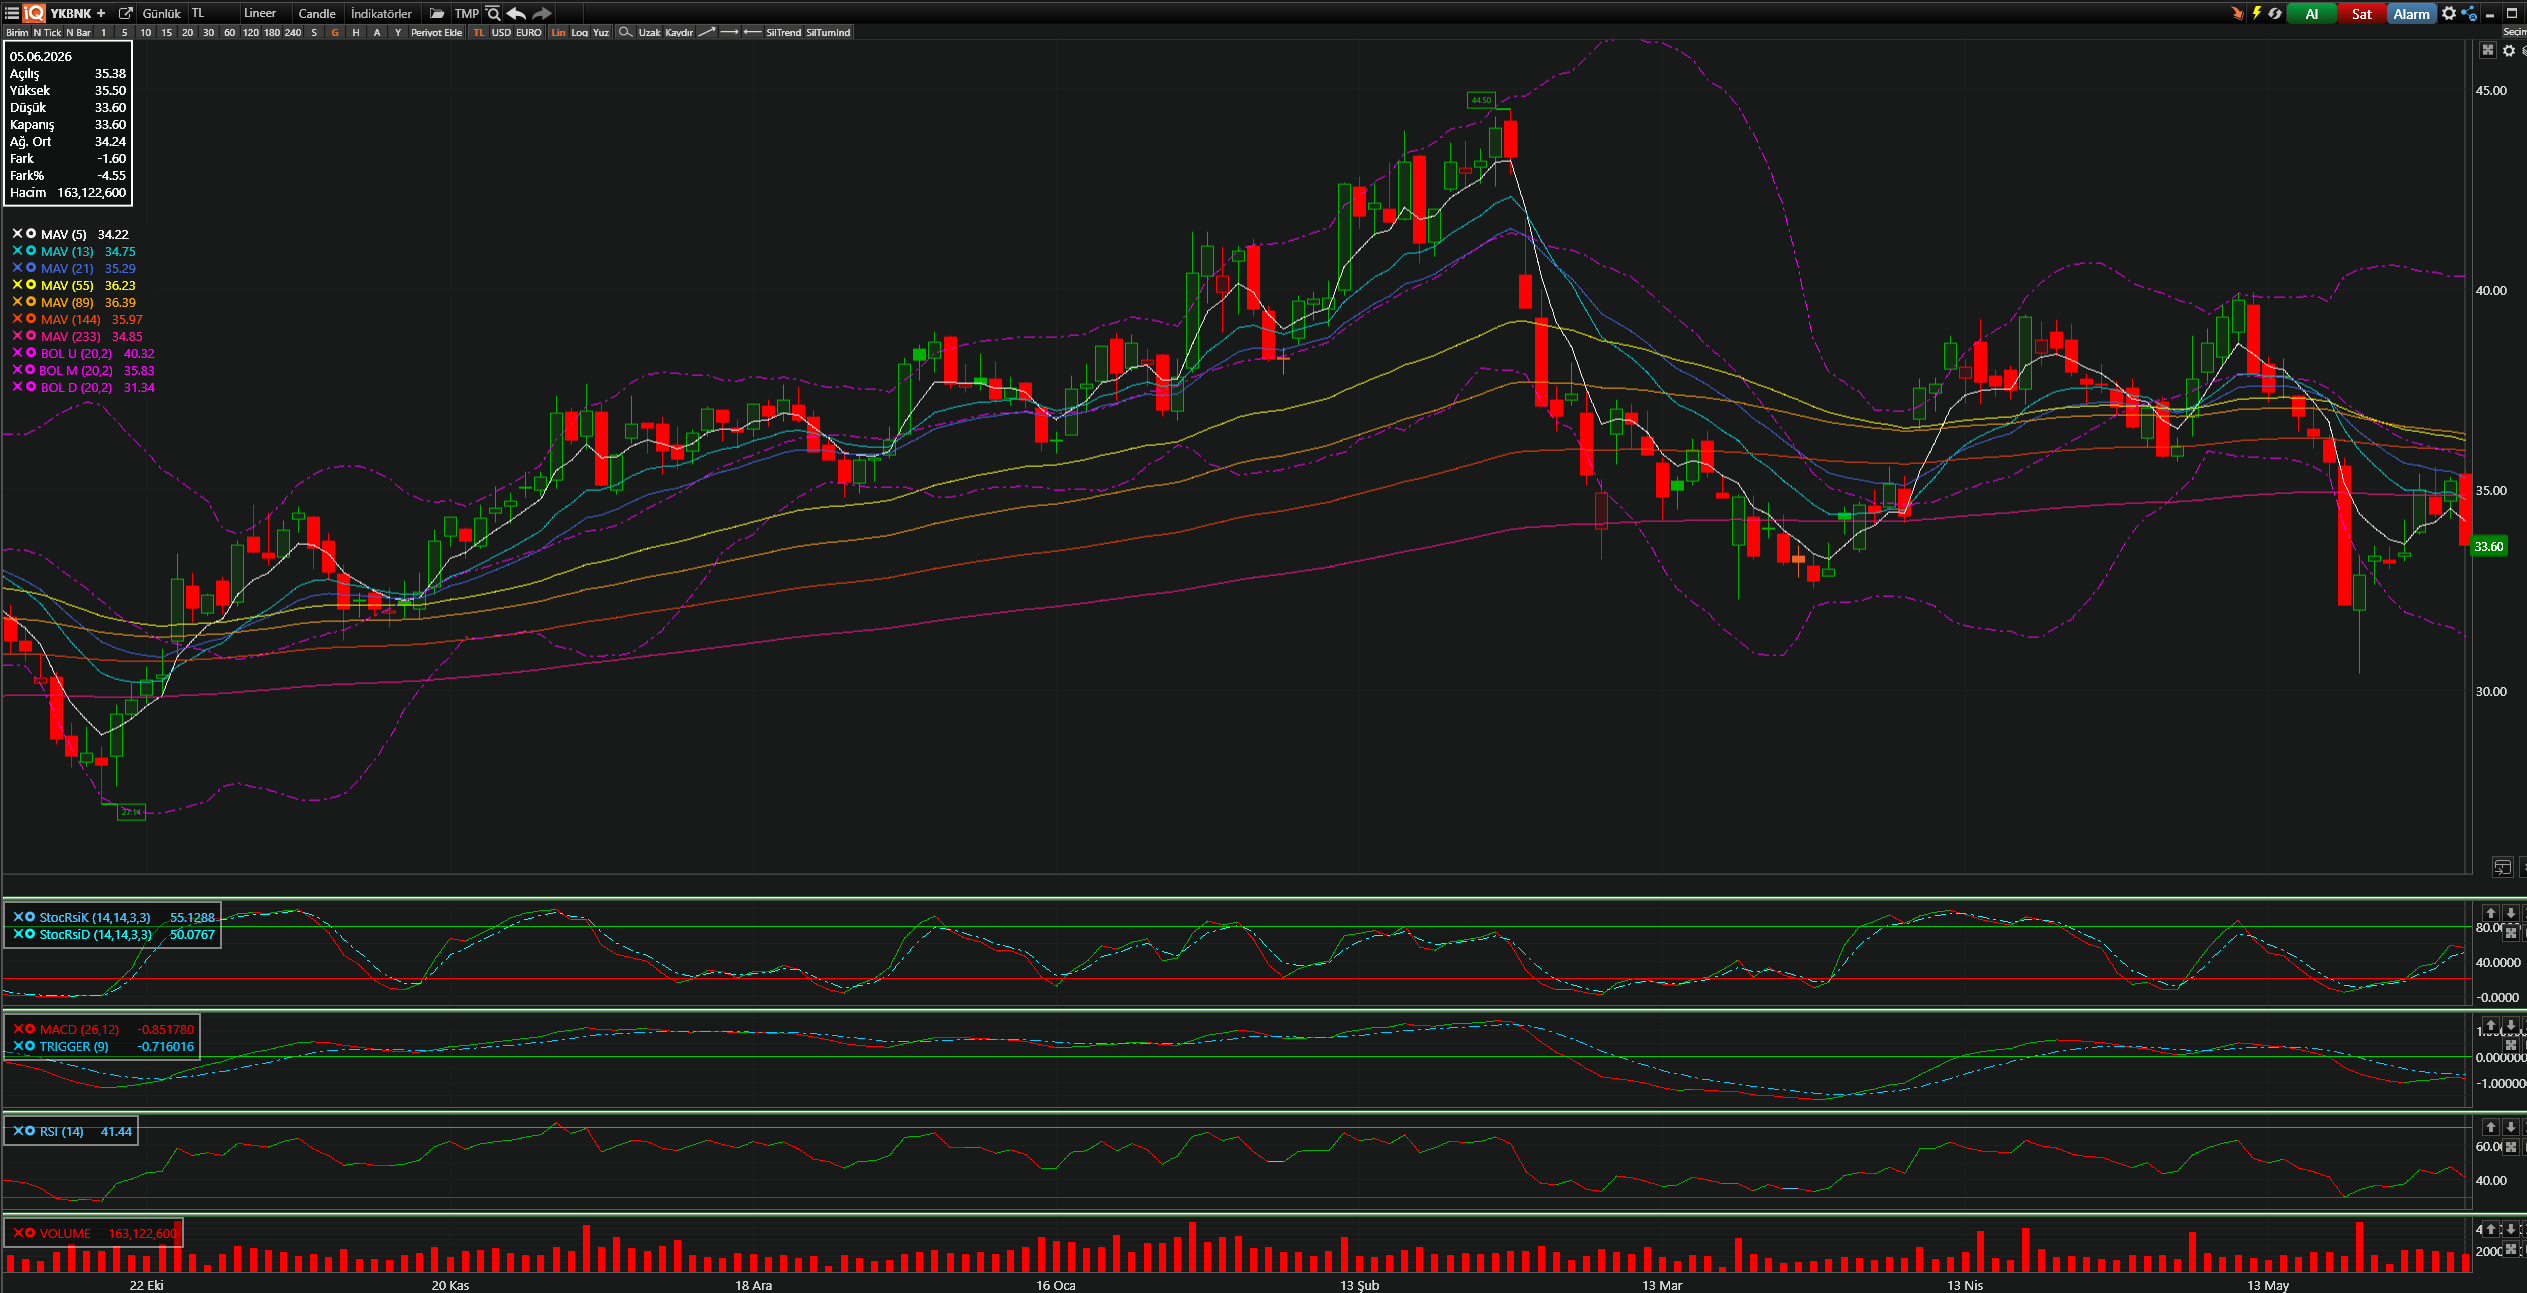This screenshot has height=1293, width=2527.
Task: Toggle VOLUME indicator visibility circle
Action: tap(30, 1233)
